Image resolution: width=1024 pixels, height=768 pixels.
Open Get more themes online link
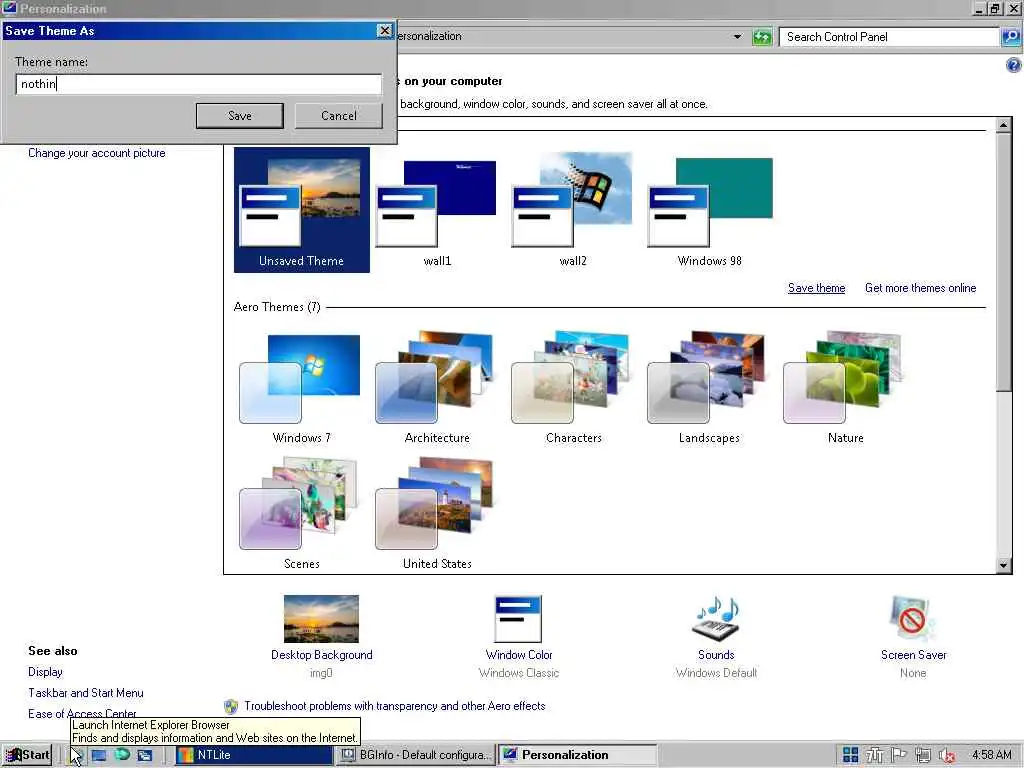[x=920, y=288]
